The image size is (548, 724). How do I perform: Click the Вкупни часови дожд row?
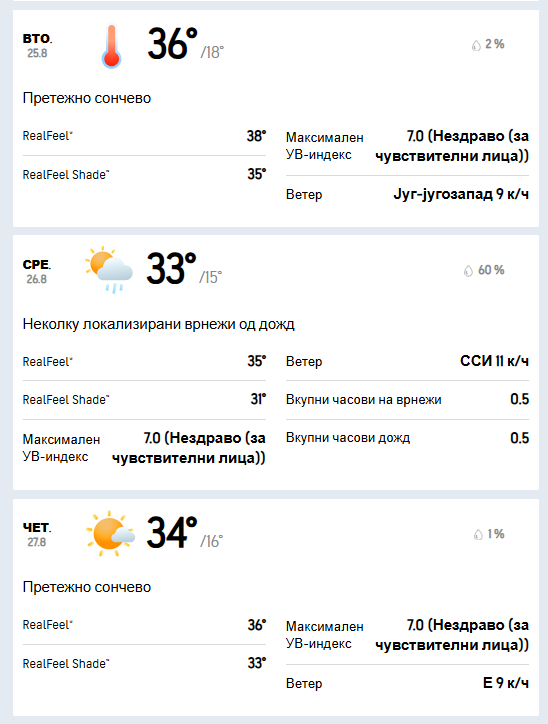pos(407,438)
